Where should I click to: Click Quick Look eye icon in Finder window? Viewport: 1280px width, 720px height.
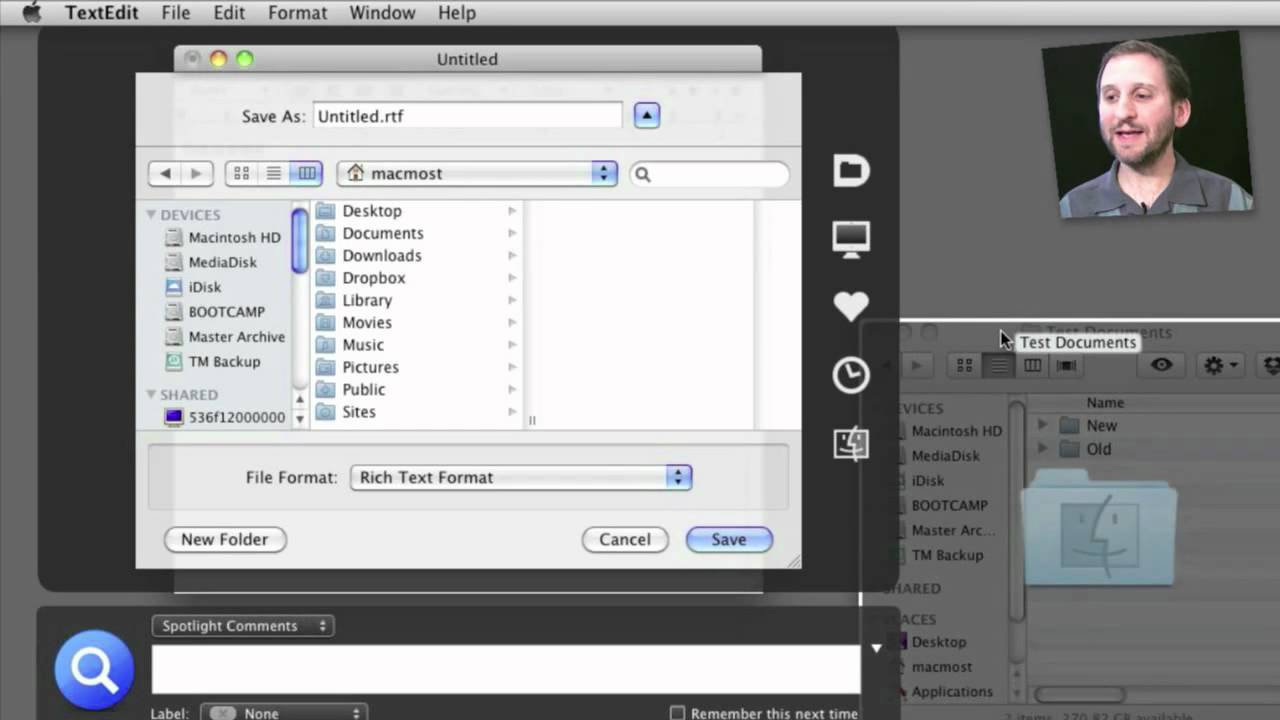pyautogui.click(x=1161, y=365)
